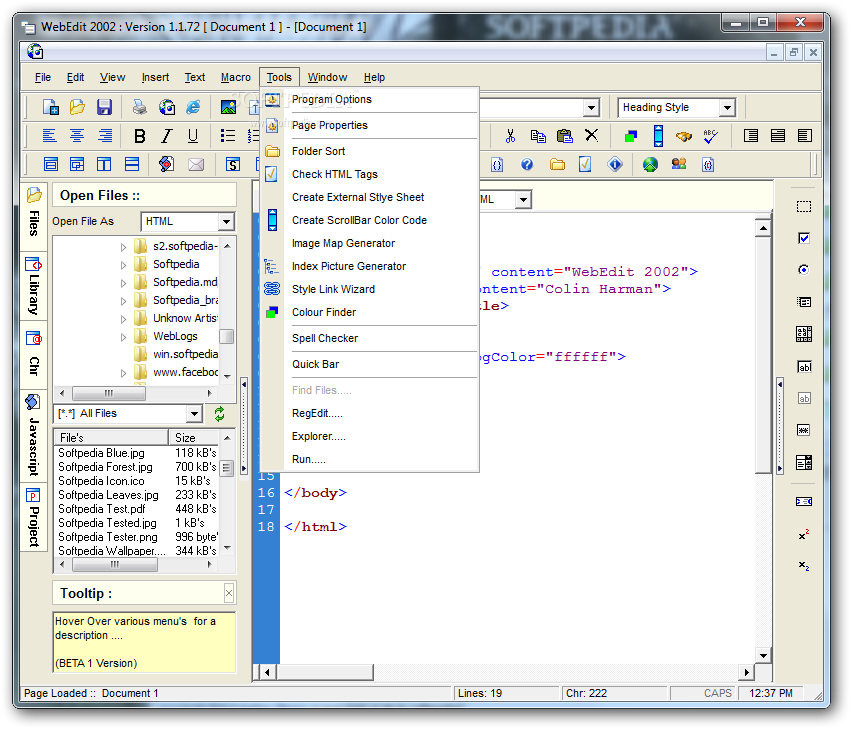Click the Insert Image picture icon
851x729 pixels.
coord(228,107)
